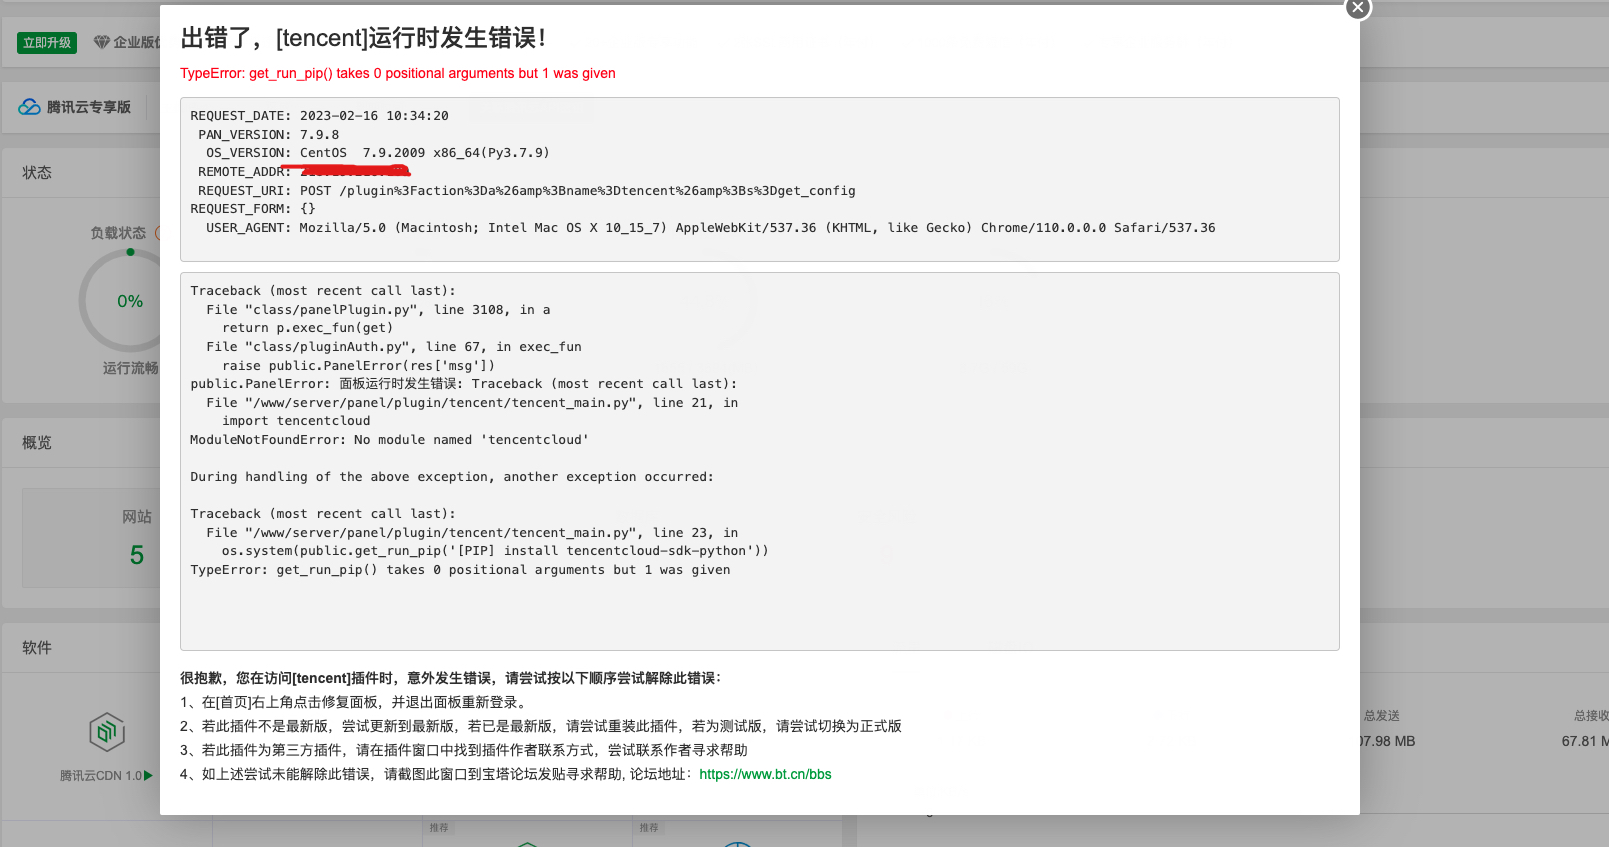Image resolution: width=1609 pixels, height=847 pixels.
Task: Click the USER_AGENT Mozilla line
Action: (711, 228)
